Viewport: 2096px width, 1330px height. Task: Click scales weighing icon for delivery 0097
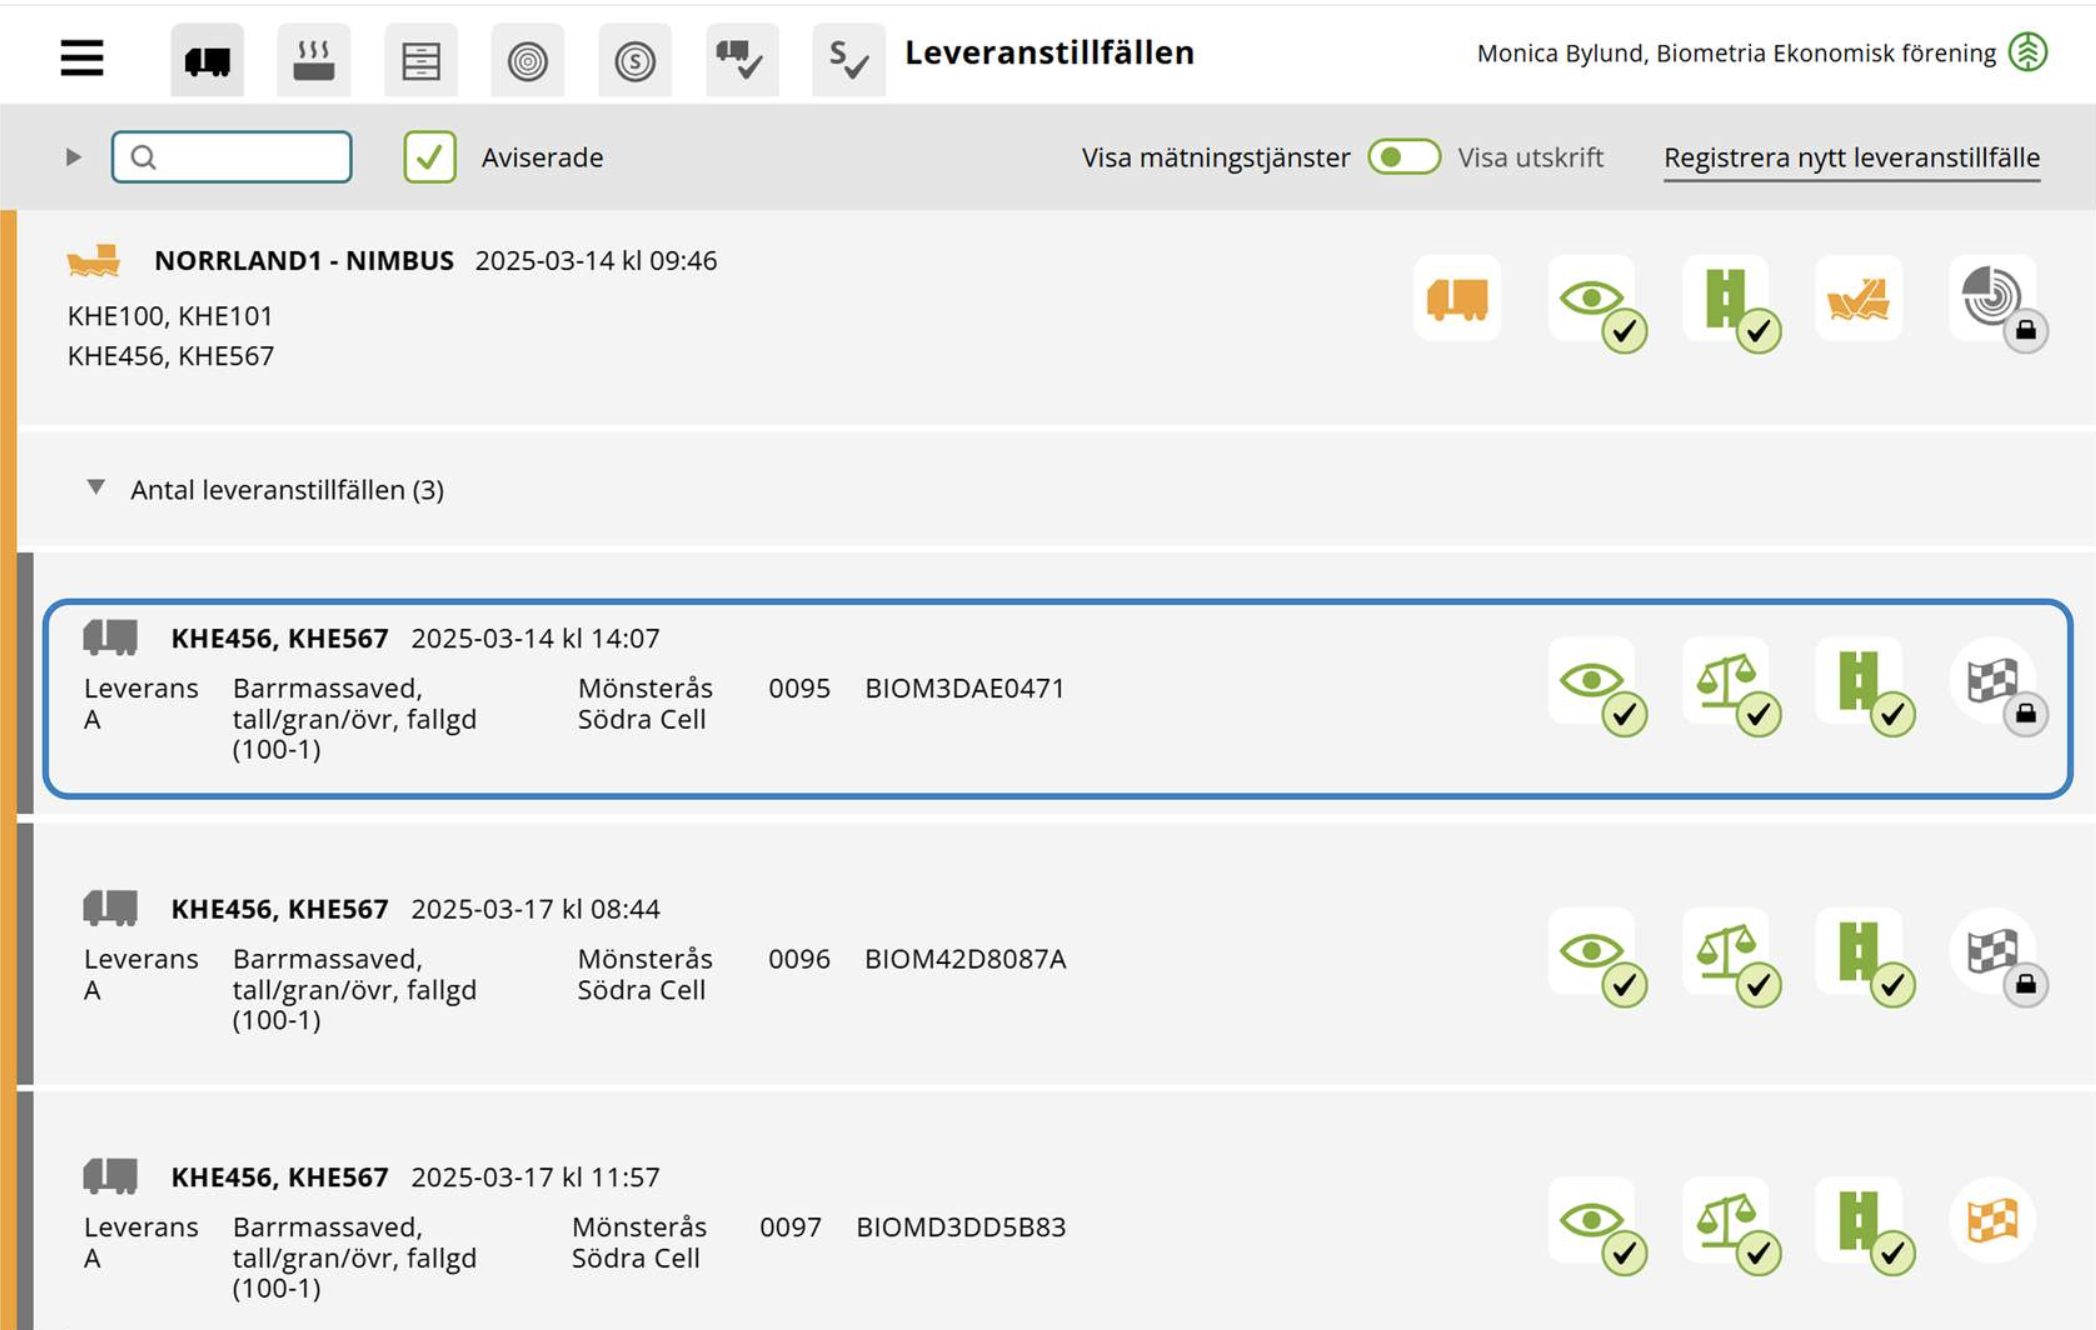tap(1730, 1226)
